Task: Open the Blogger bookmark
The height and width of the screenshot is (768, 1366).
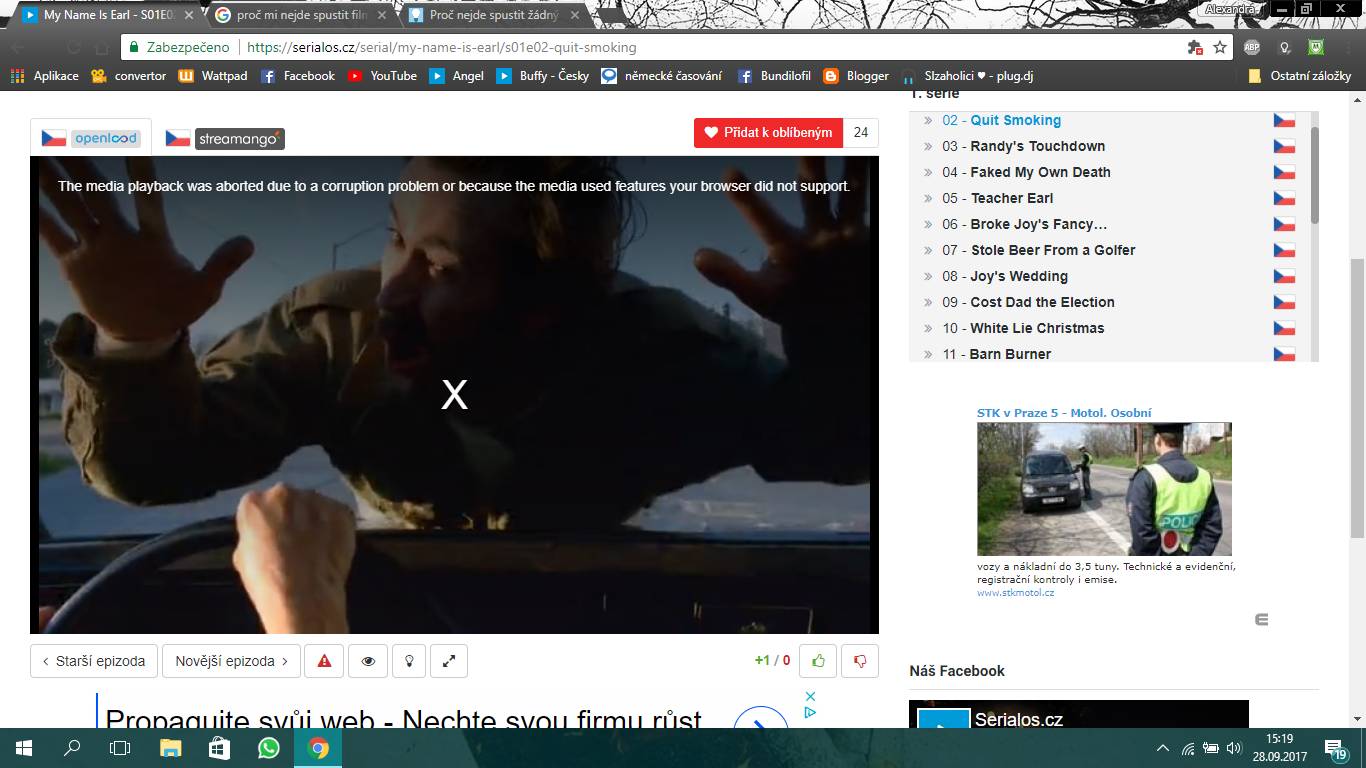Action: pyautogui.click(x=856, y=75)
